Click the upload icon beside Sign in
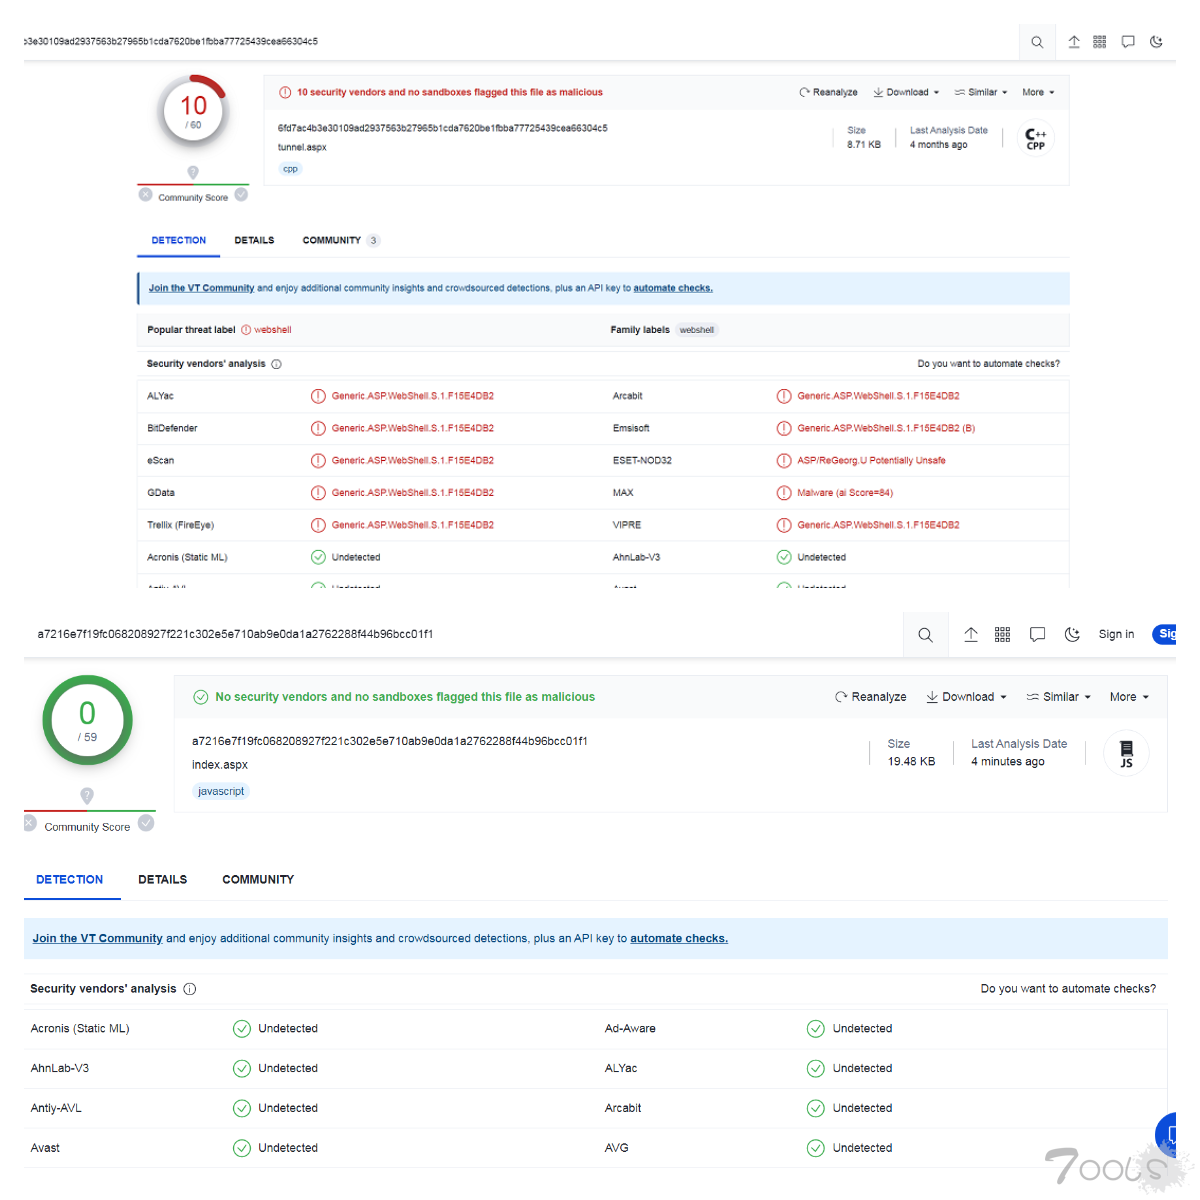1200x1200 pixels. click(971, 635)
